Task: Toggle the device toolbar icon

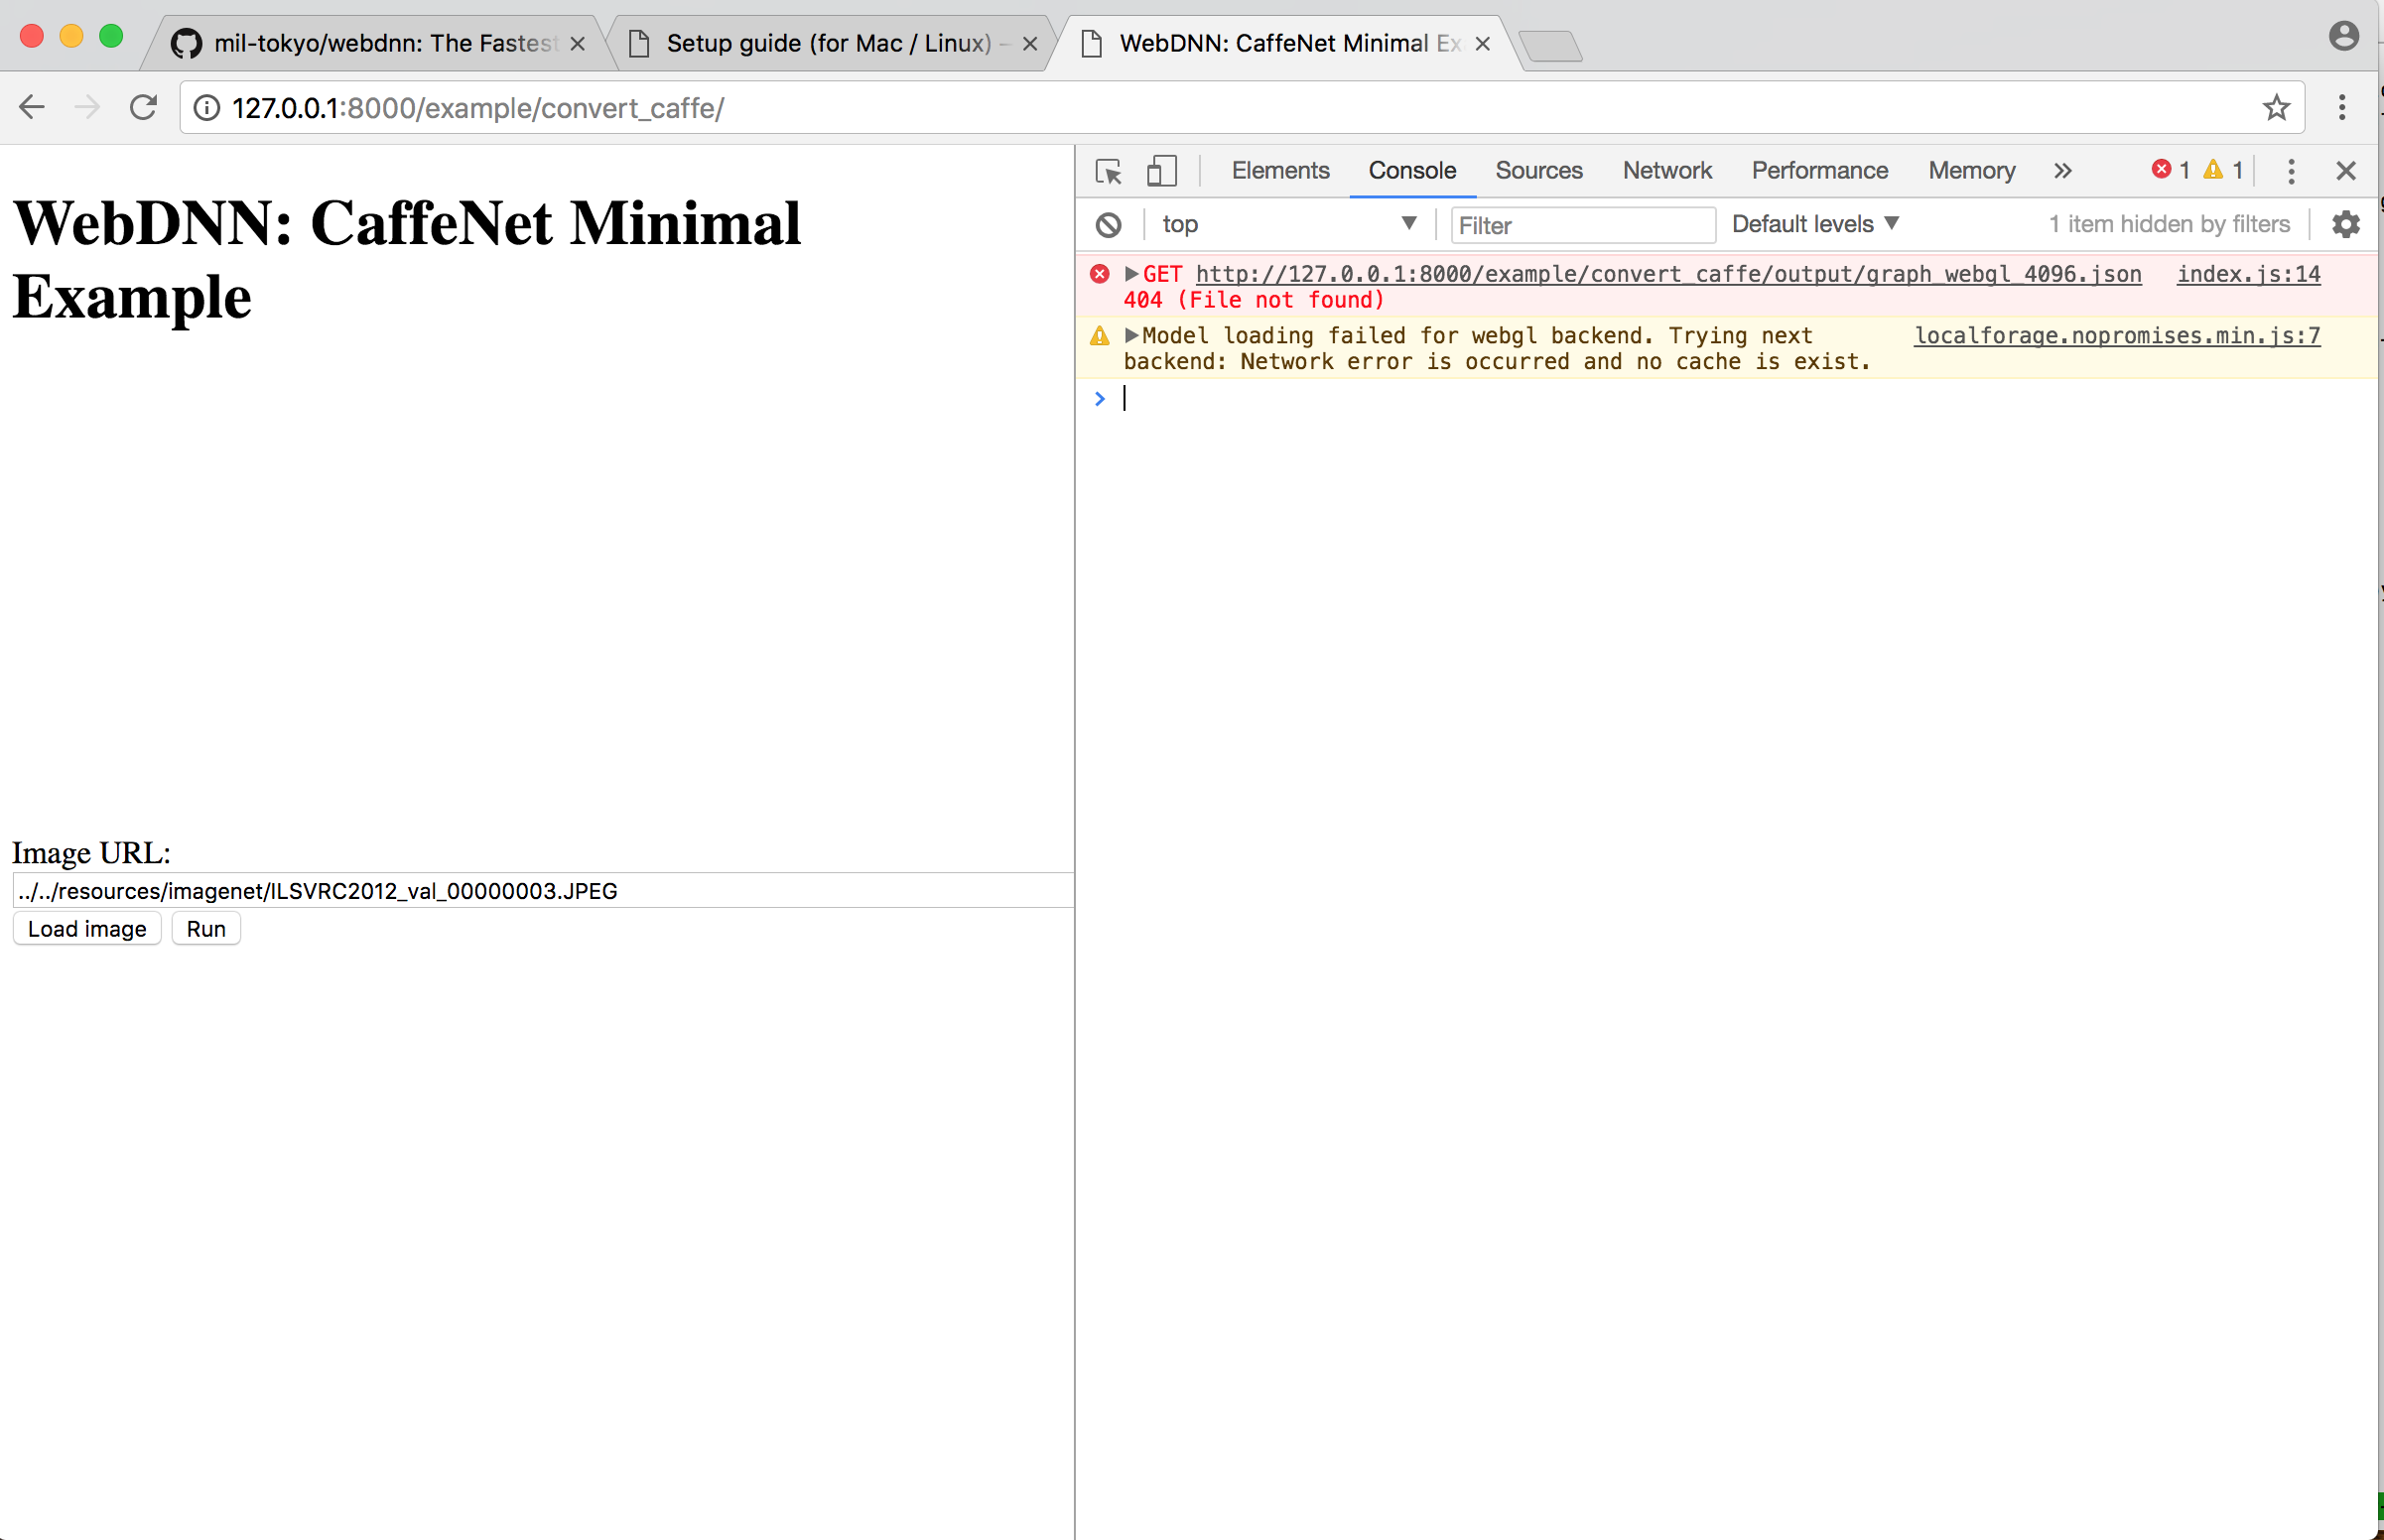Action: click(1161, 171)
